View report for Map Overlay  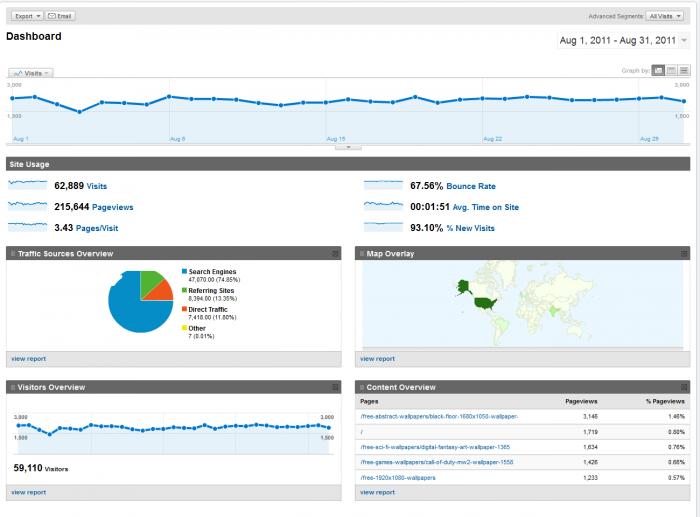[378, 359]
